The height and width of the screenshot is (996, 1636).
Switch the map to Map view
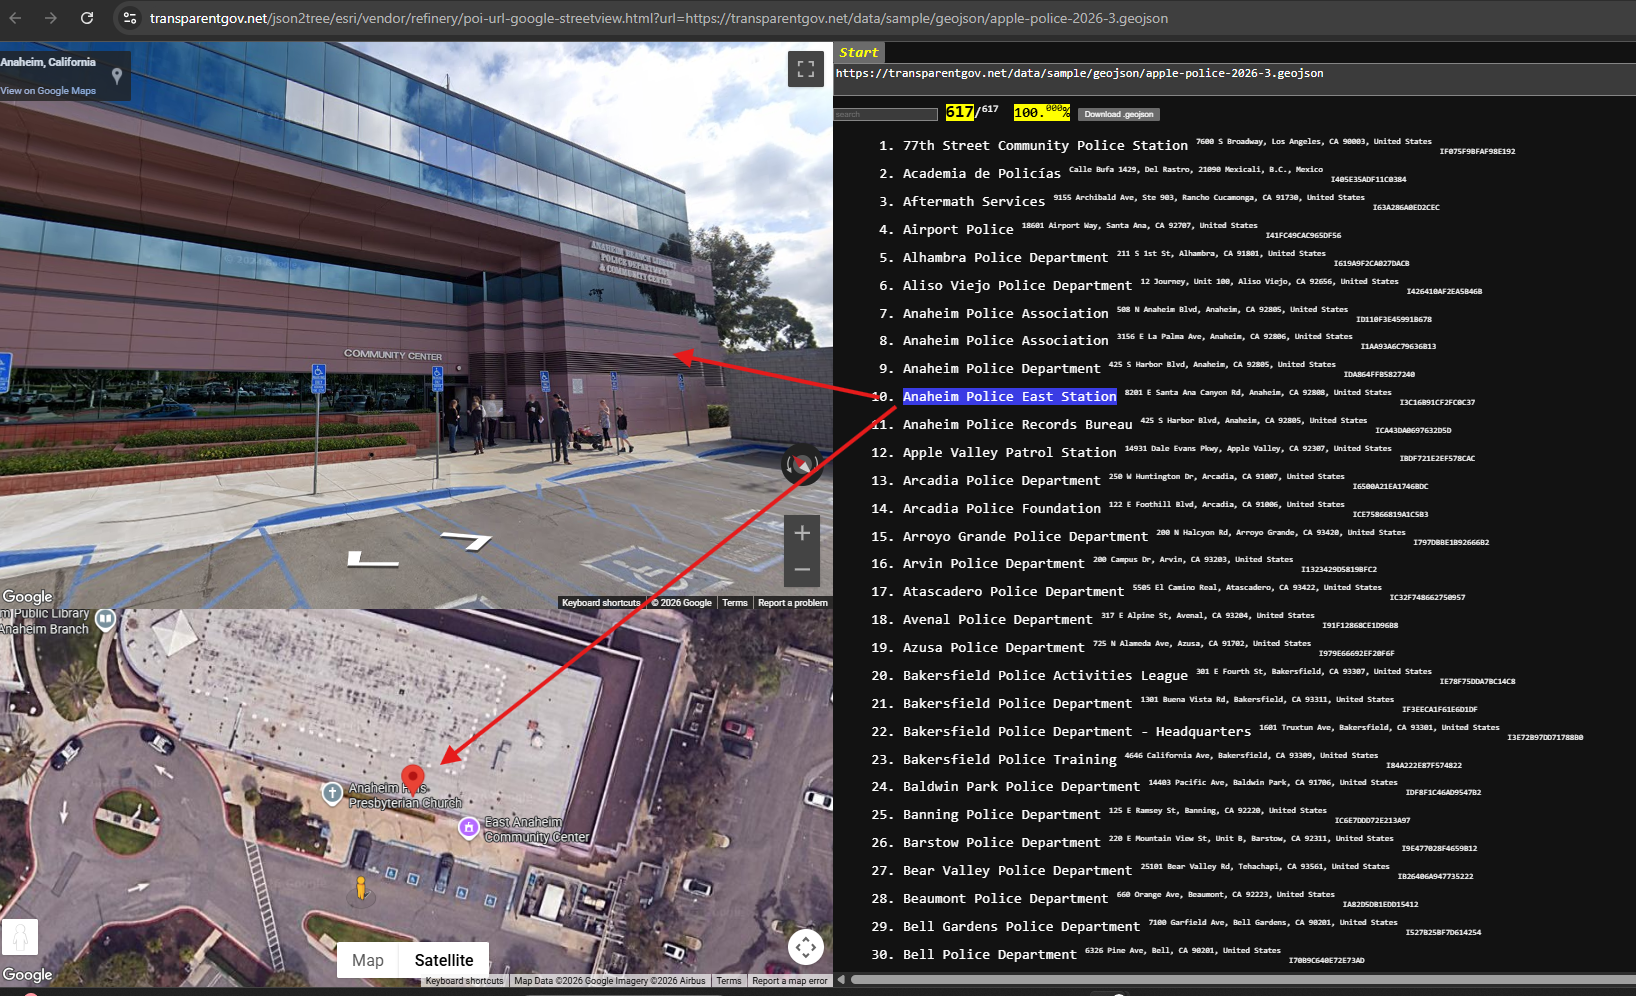click(367, 960)
